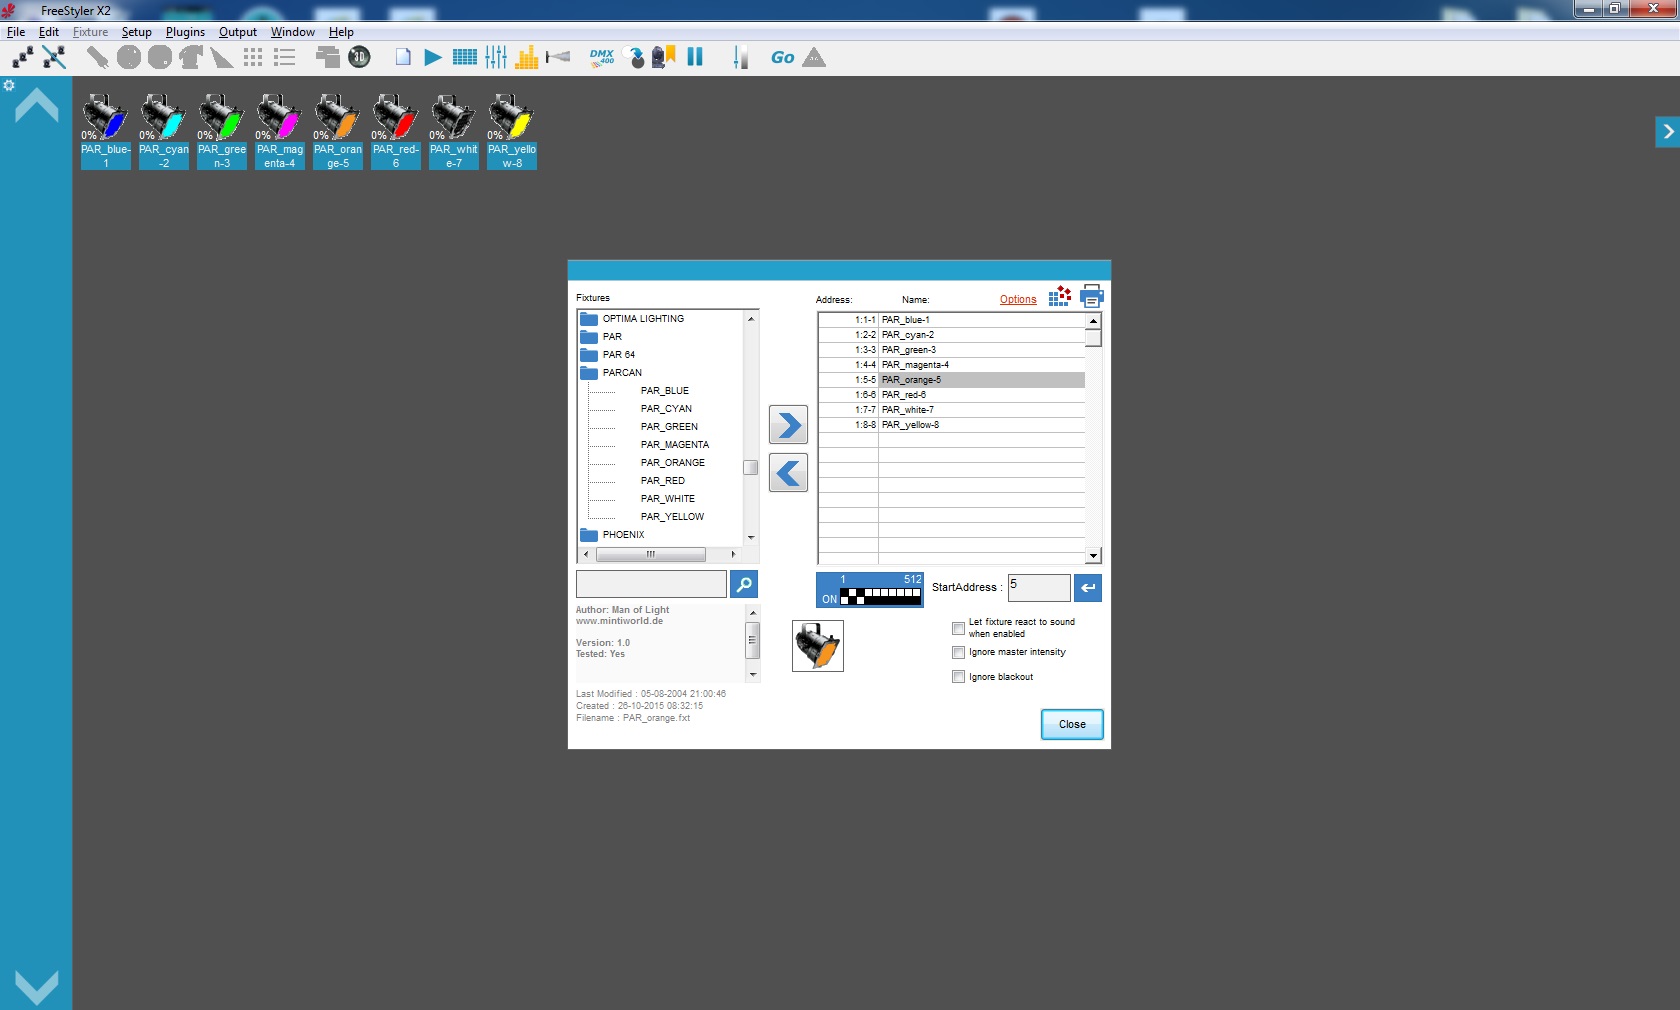Open the Setup menu
This screenshot has height=1010, width=1680.
pos(137,32)
